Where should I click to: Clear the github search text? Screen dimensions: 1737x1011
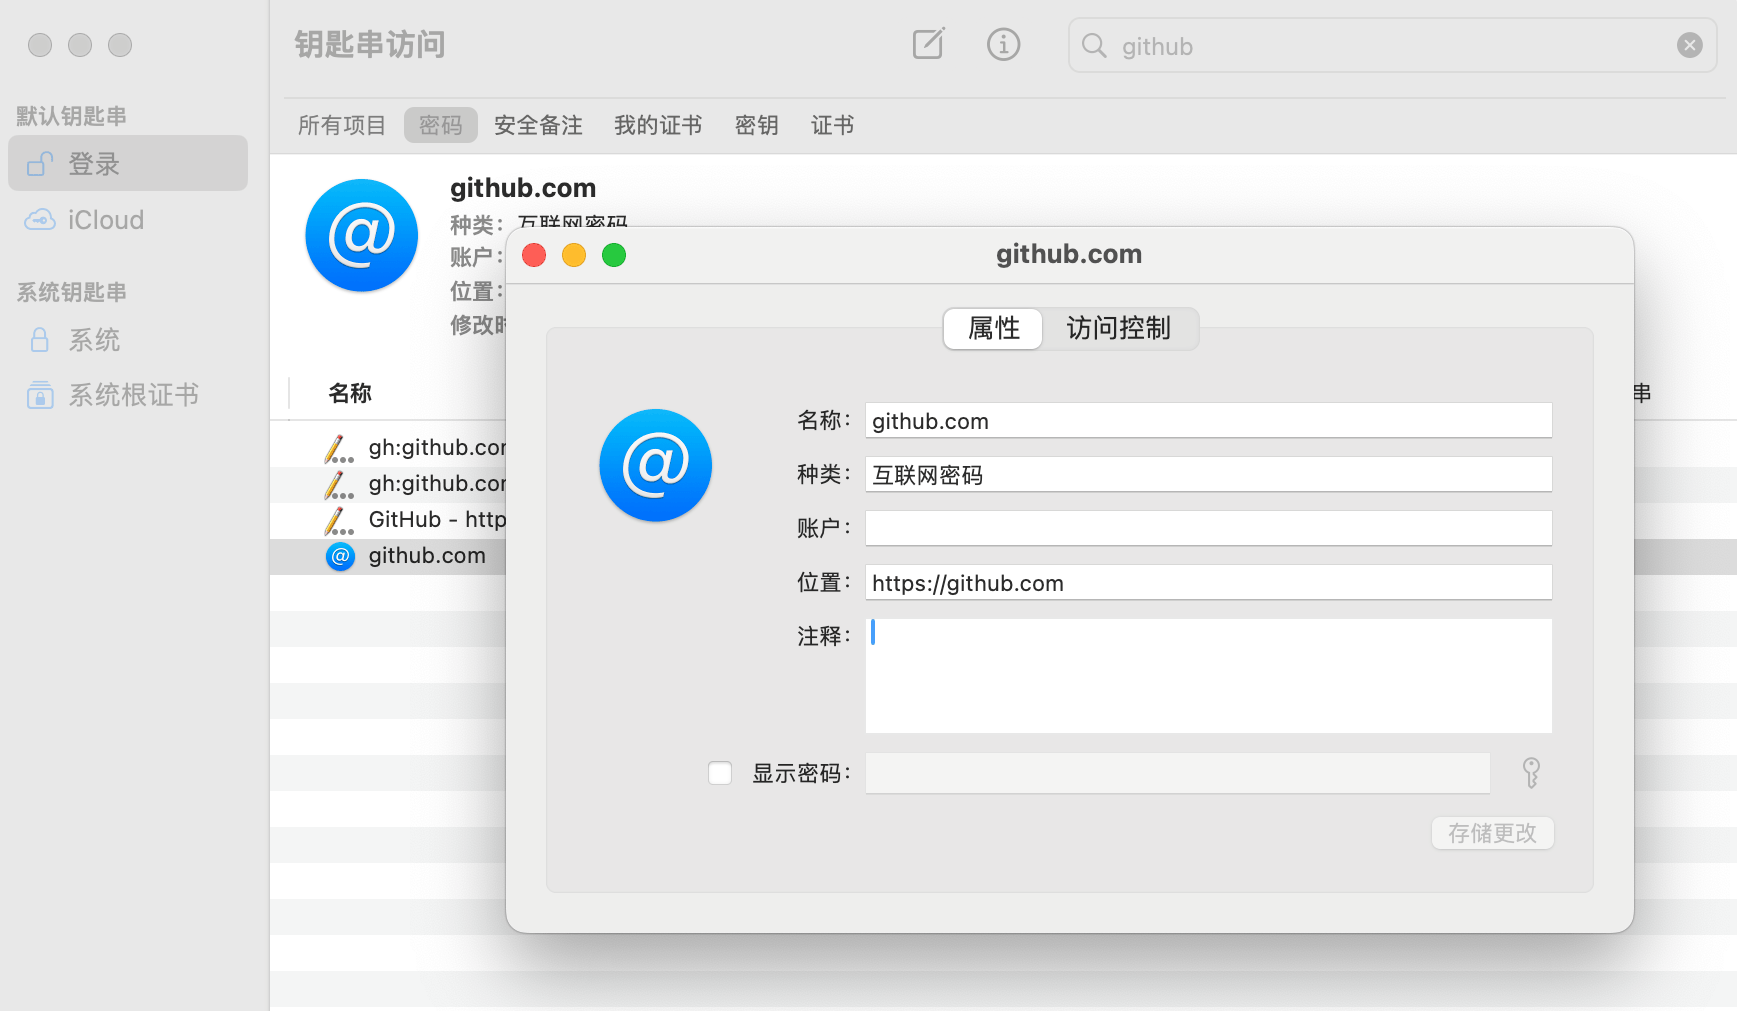pyautogui.click(x=1689, y=45)
